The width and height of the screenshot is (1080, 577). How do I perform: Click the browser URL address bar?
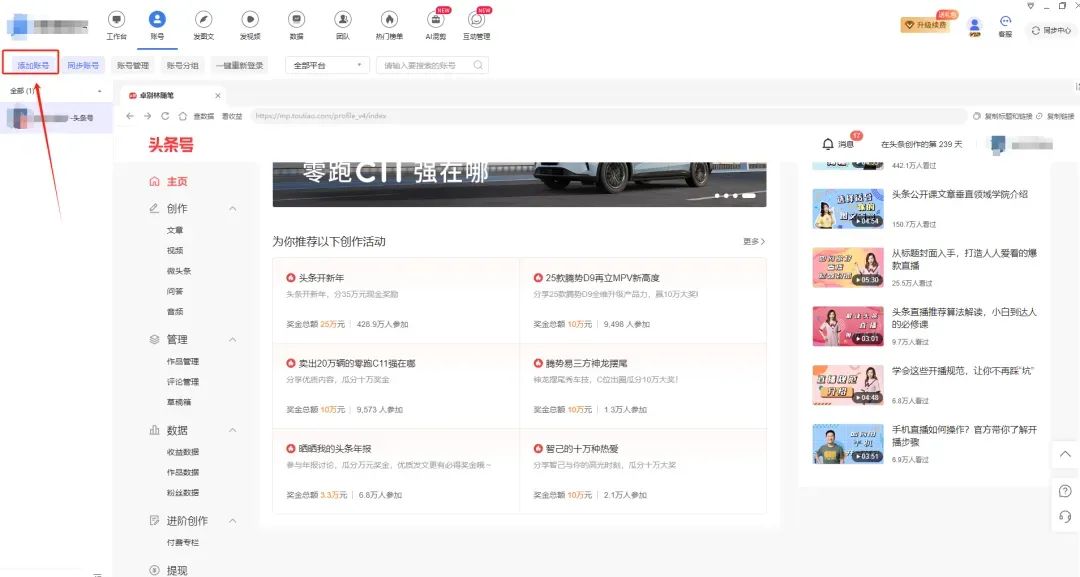[608, 116]
